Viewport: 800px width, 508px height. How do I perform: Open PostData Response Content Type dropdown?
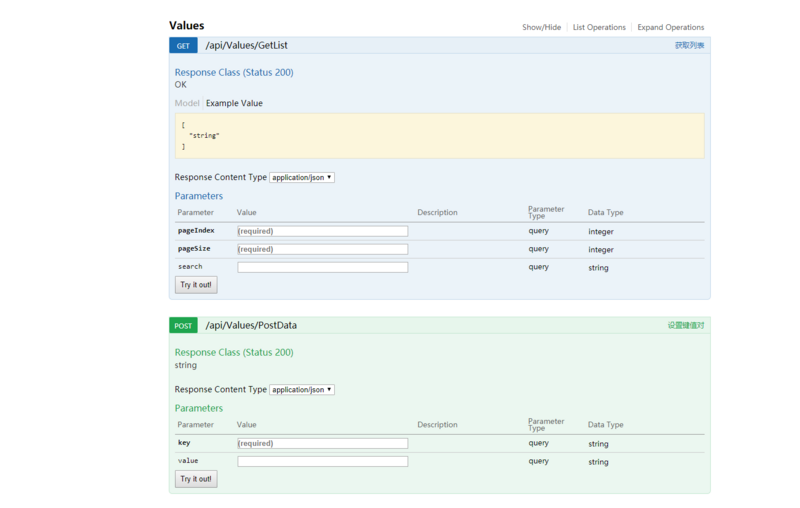coord(302,390)
